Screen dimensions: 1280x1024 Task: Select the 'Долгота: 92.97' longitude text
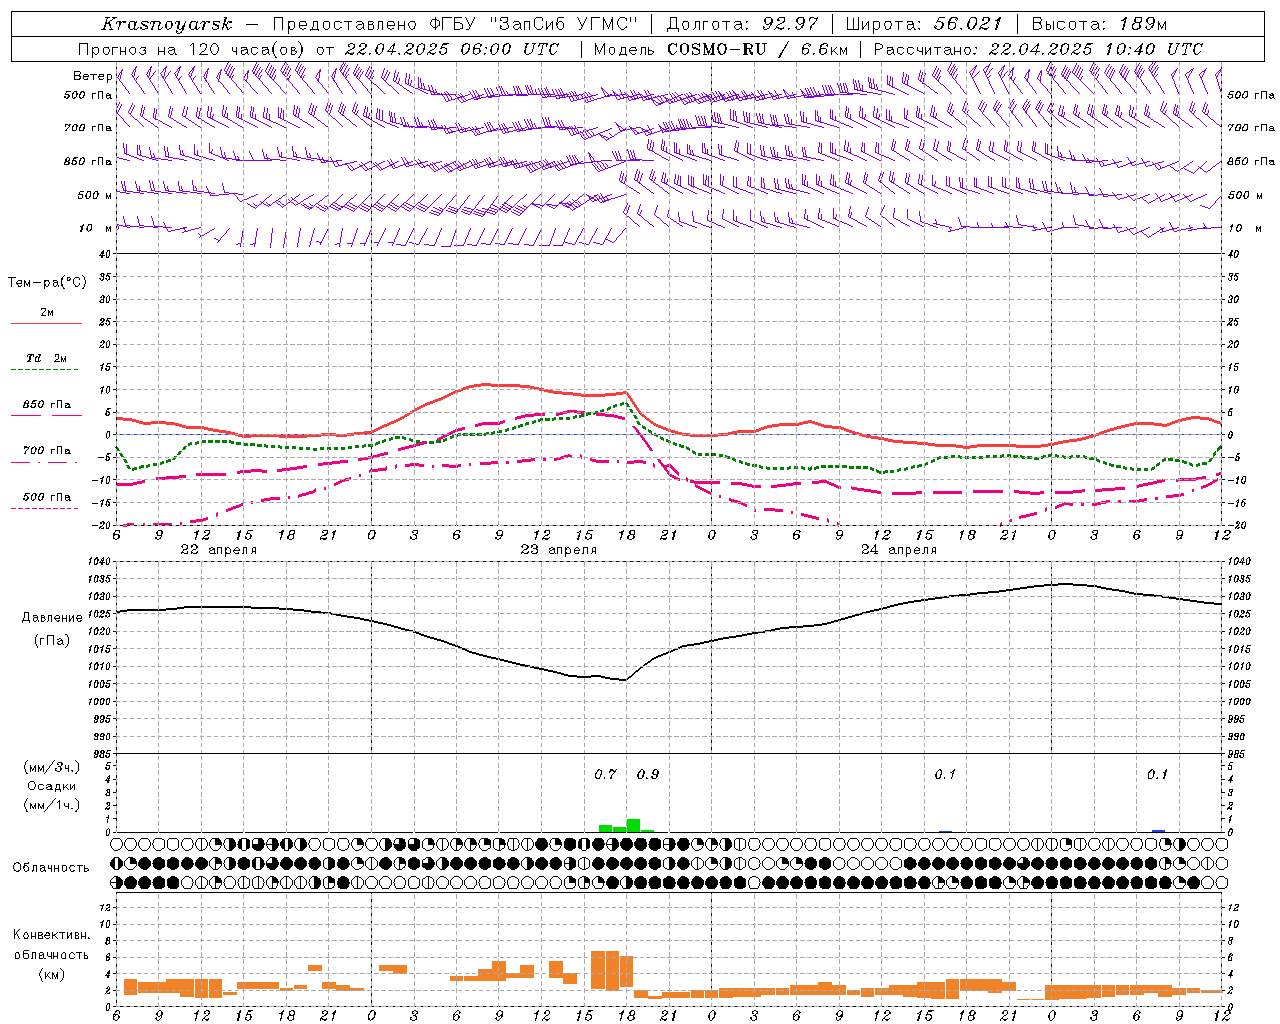point(742,24)
